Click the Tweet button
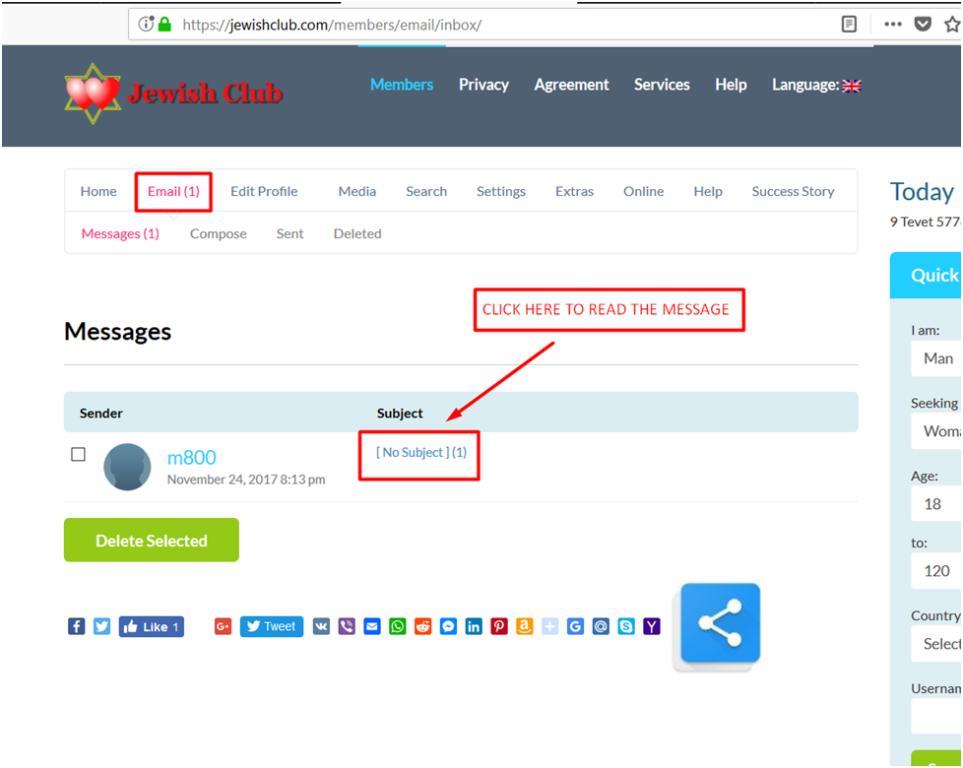Viewport: 963px width, 768px height. click(x=271, y=627)
